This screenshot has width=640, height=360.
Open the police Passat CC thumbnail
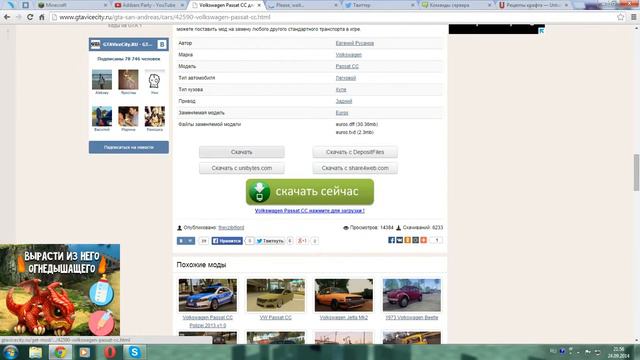click(x=208, y=295)
